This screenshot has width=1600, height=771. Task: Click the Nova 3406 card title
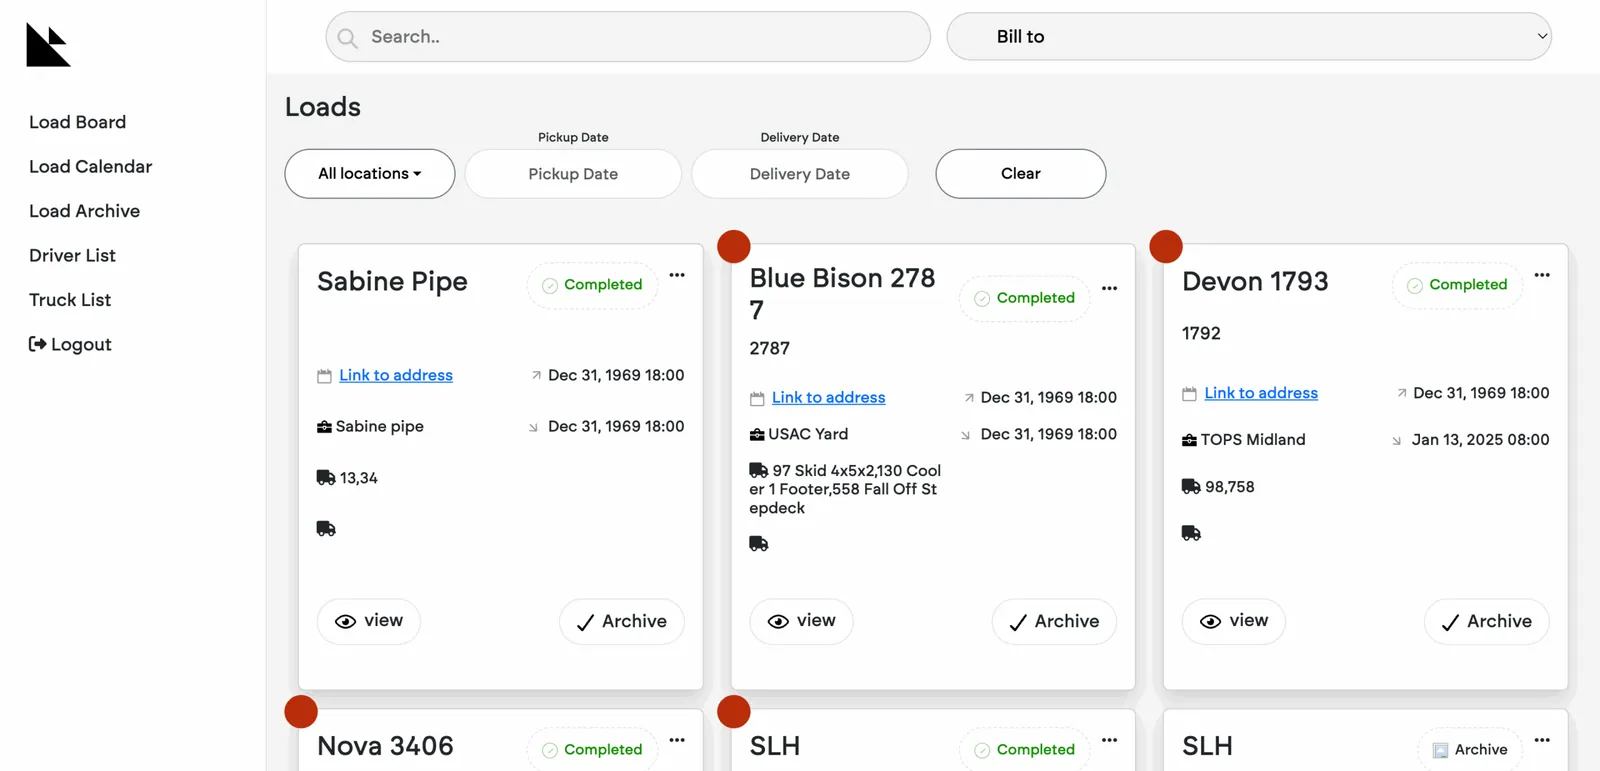385,746
